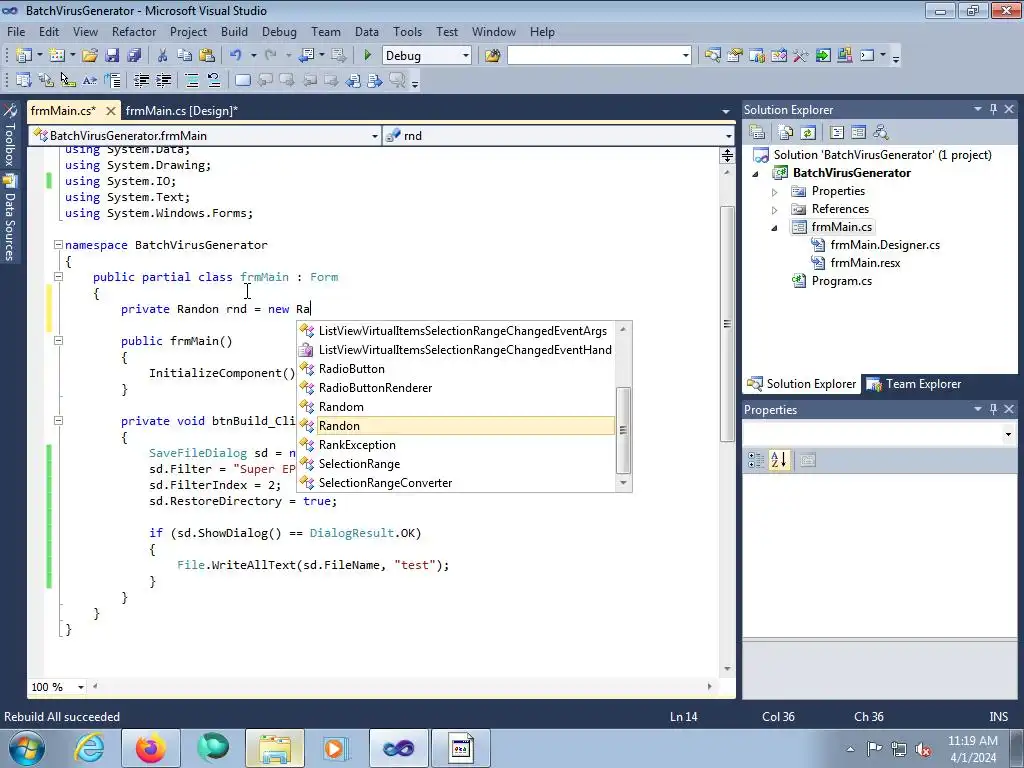Select frmMain.Designer.cs in Solution Explorer
Image resolution: width=1024 pixels, height=768 pixels.
click(884, 245)
